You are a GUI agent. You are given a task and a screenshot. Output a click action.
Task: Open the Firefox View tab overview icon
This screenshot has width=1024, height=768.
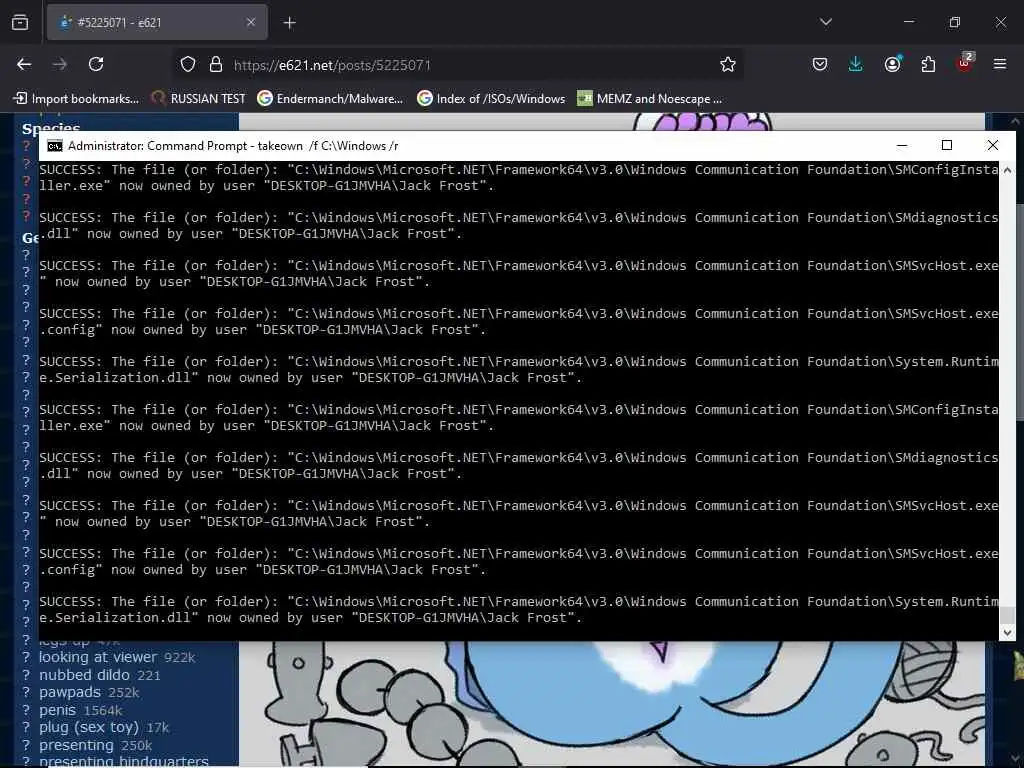click(x=20, y=23)
